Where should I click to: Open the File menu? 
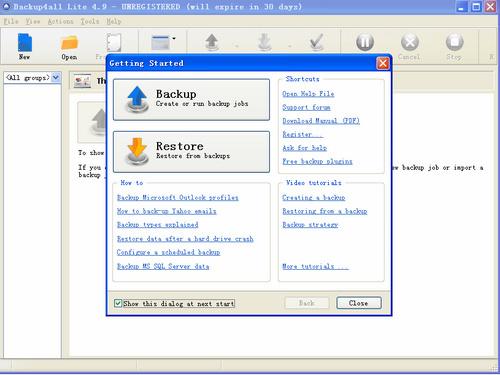click(11, 21)
